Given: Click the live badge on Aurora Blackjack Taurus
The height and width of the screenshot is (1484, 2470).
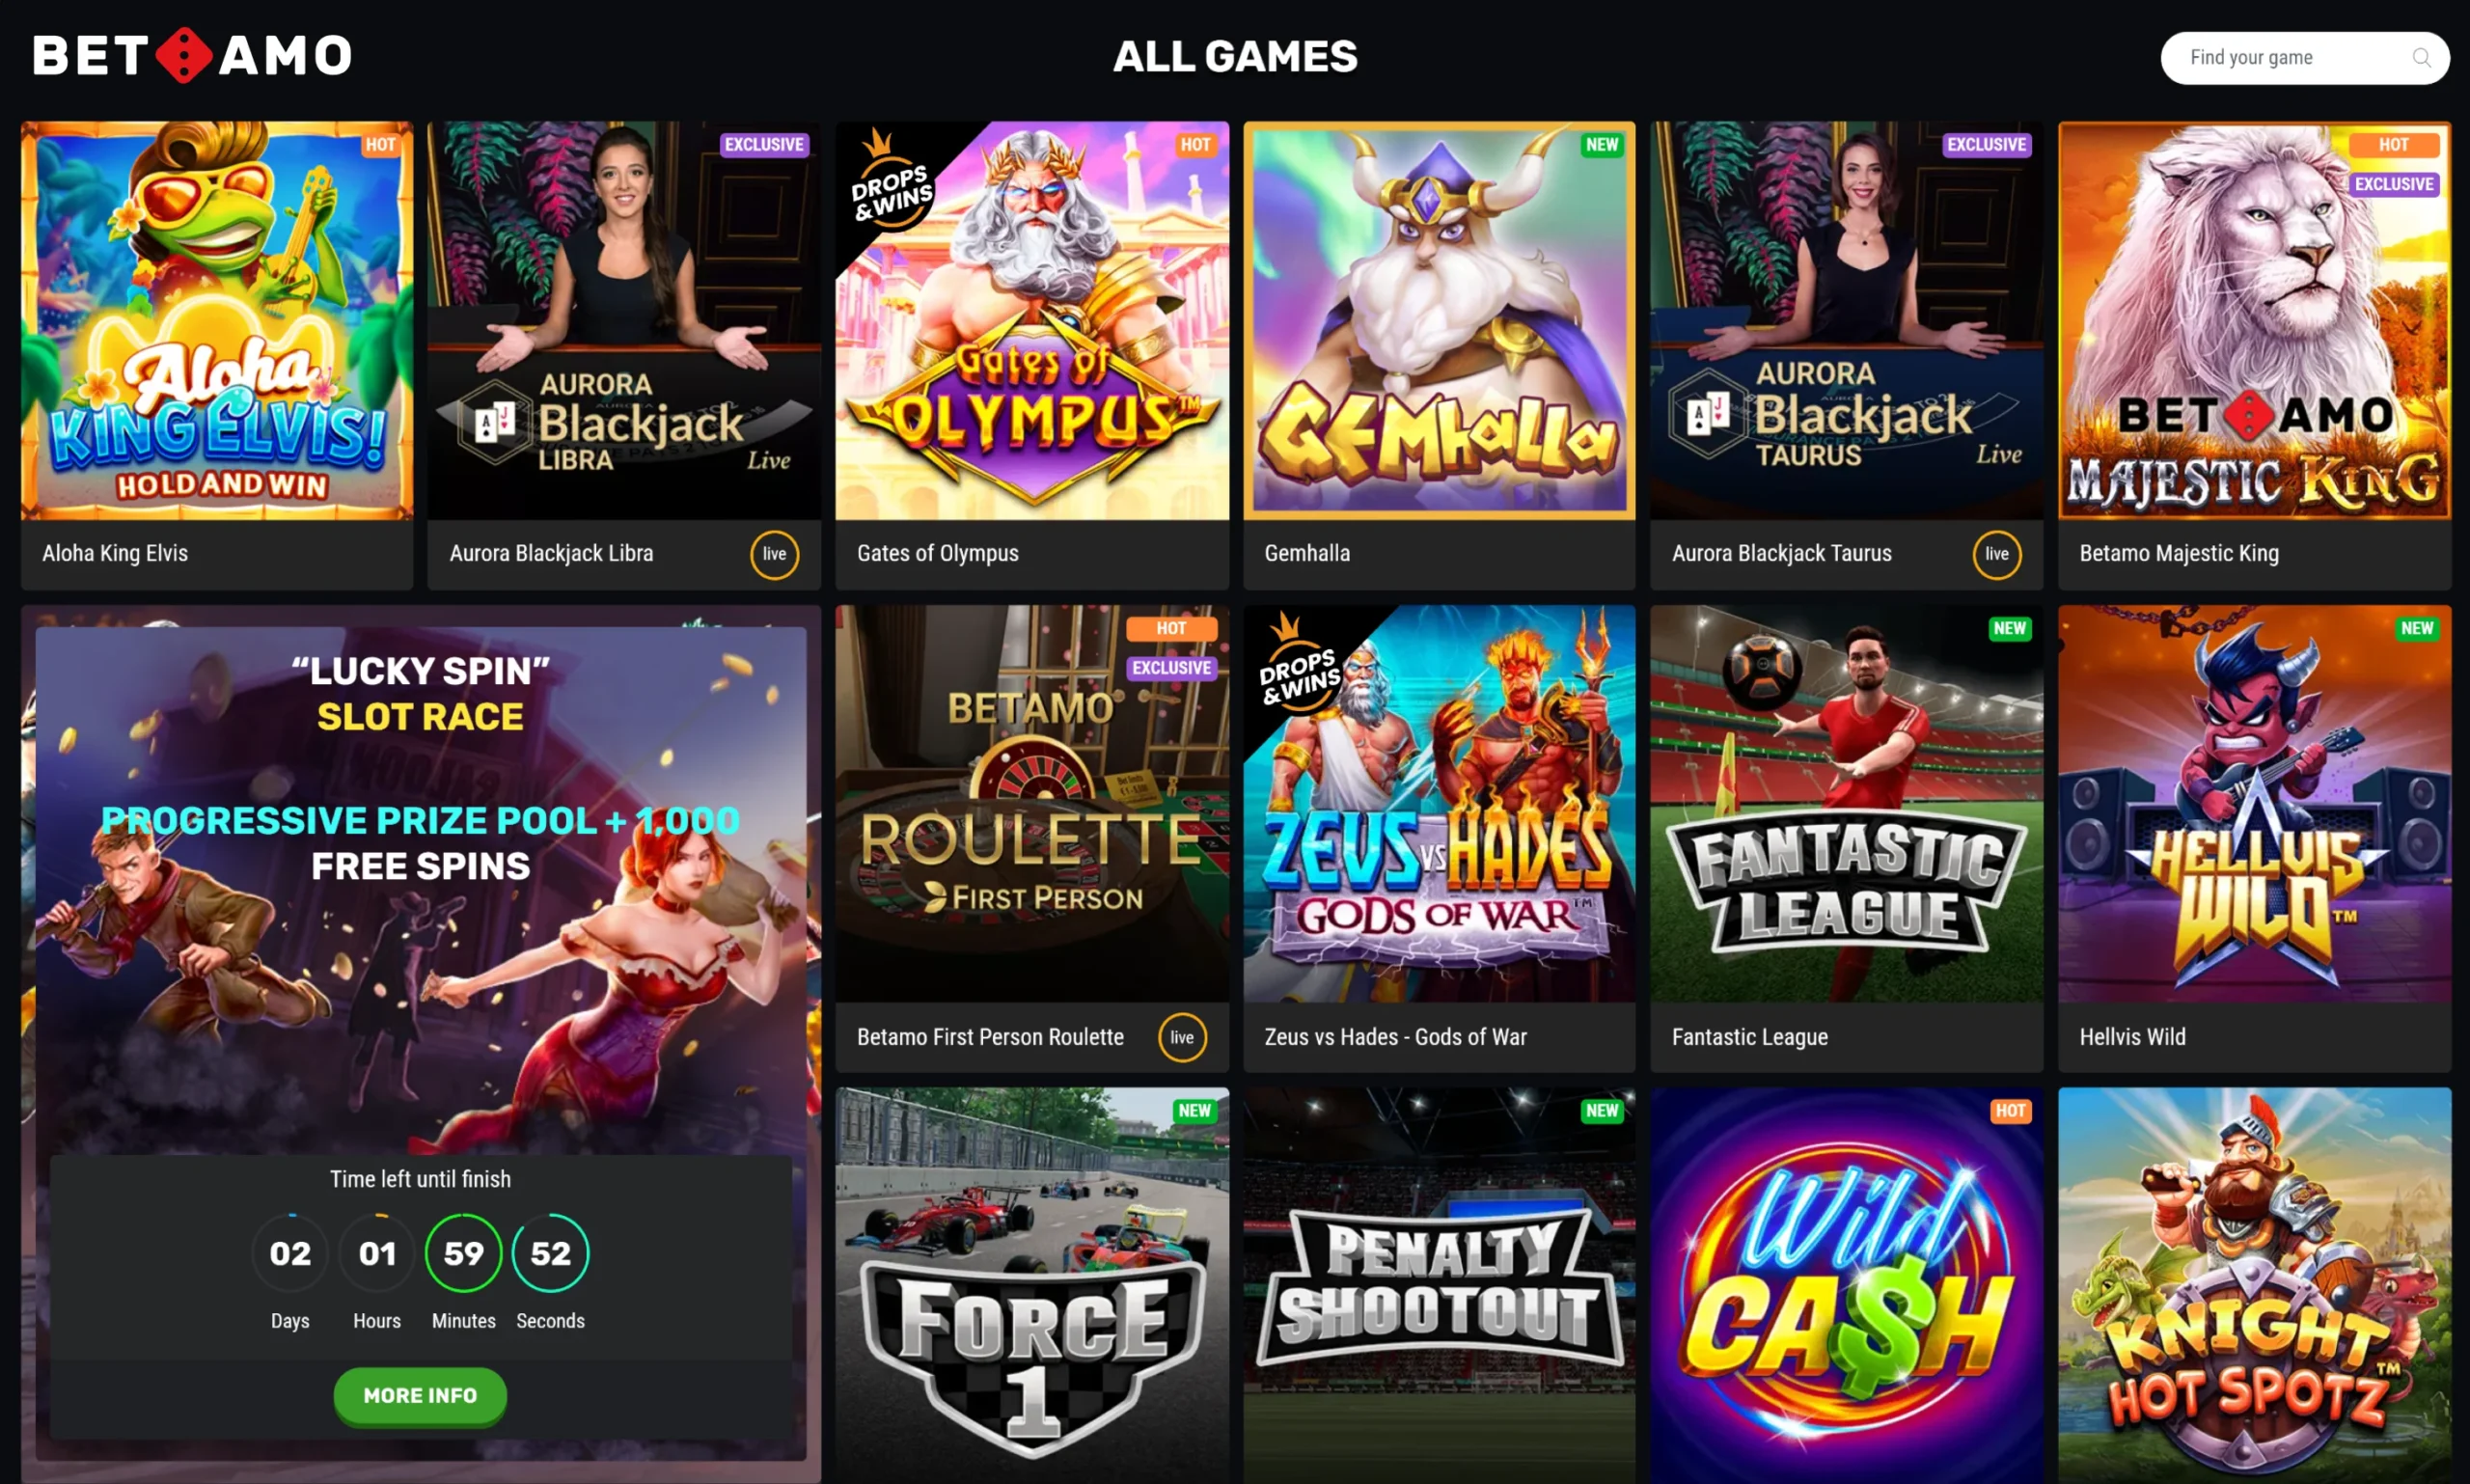Looking at the screenshot, I should pyautogui.click(x=1996, y=554).
